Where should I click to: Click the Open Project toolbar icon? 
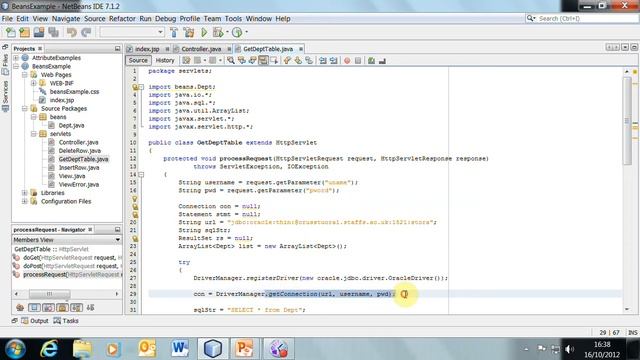(x=39, y=32)
